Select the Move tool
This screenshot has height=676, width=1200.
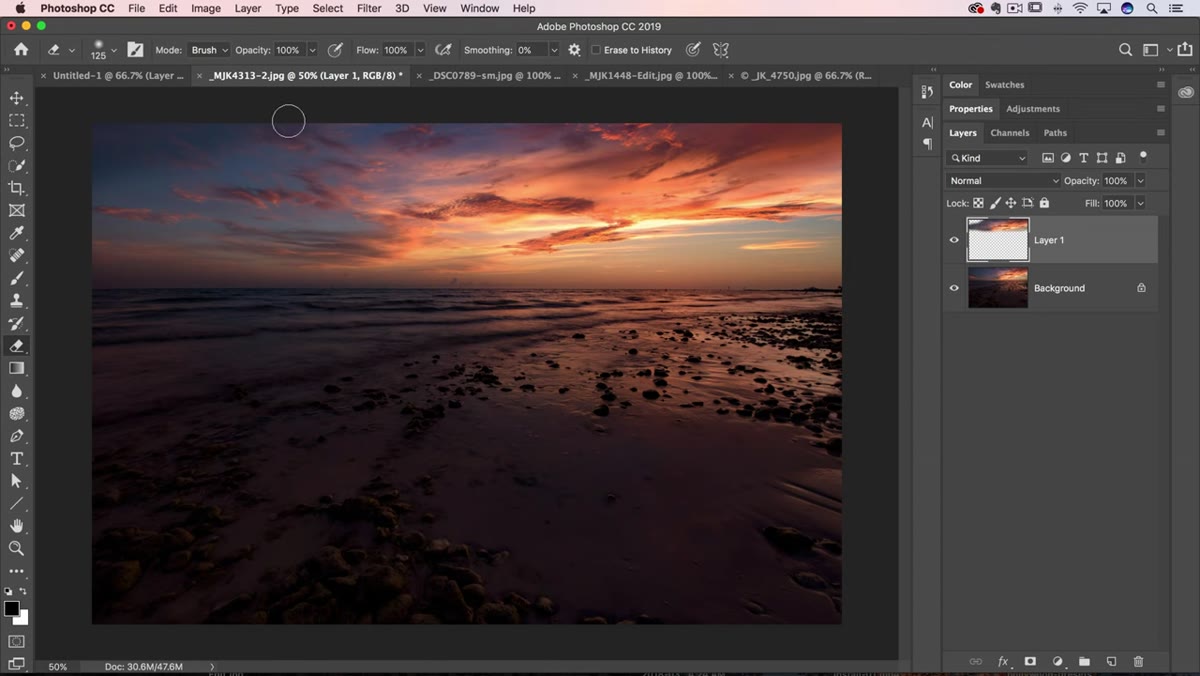[16, 98]
